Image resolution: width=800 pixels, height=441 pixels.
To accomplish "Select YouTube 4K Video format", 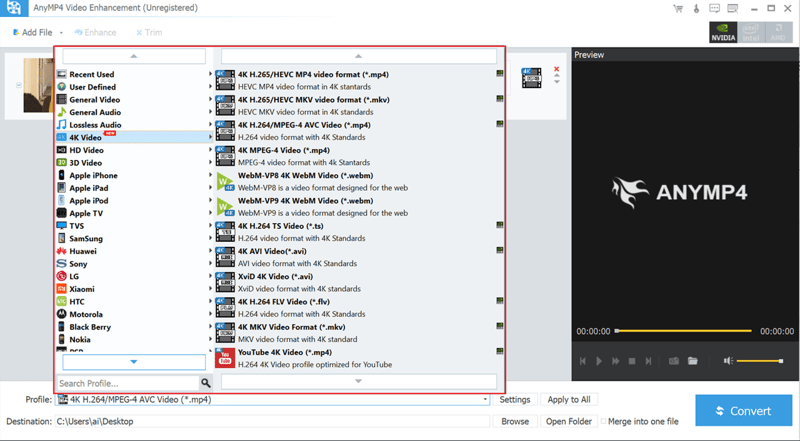I will (360, 358).
